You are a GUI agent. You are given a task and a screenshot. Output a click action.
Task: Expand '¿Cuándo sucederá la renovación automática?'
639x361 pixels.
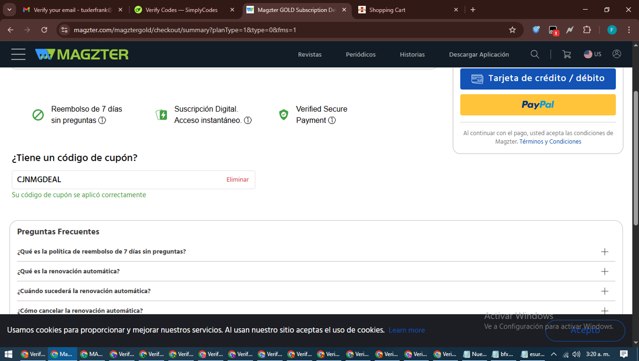click(x=316, y=291)
